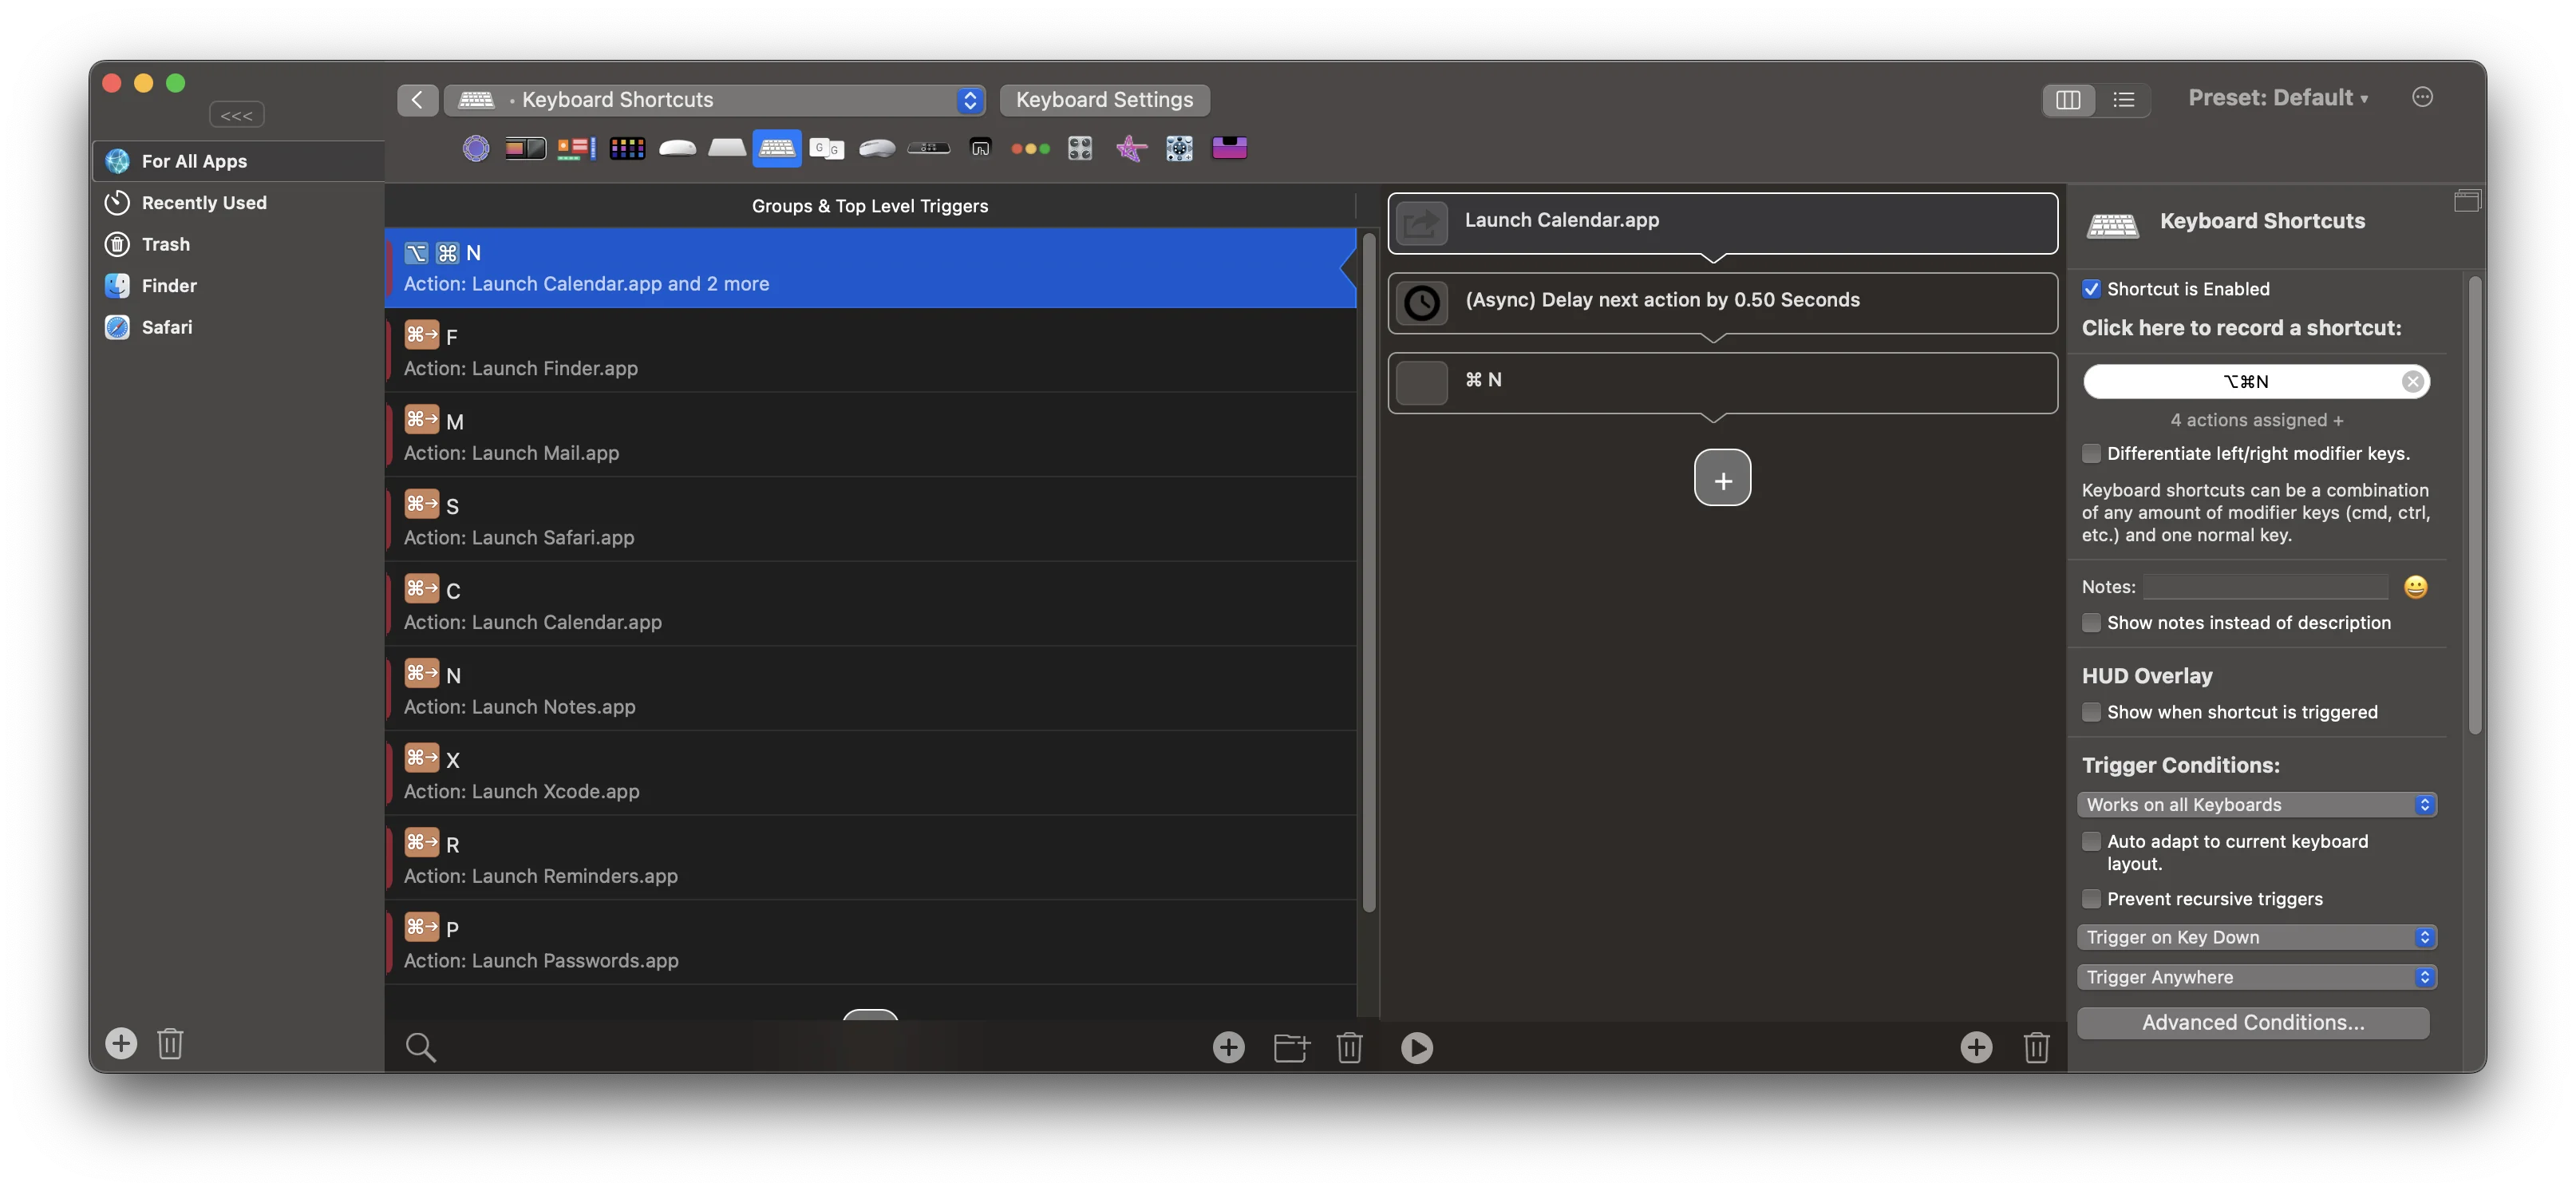Select Finder in sidebar
Image resolution: width=2576 pixels, height=1191 pixels.
239,286
